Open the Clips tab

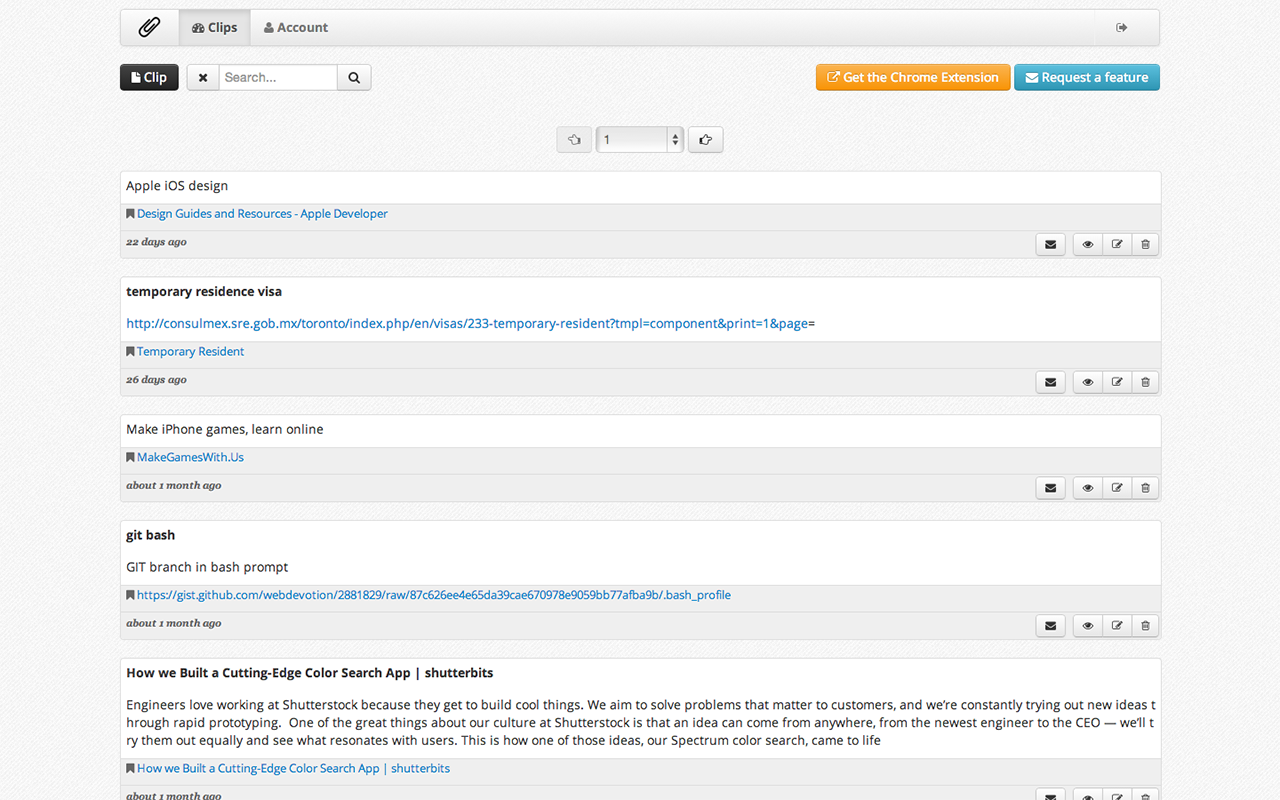click(x=215, y=28)
